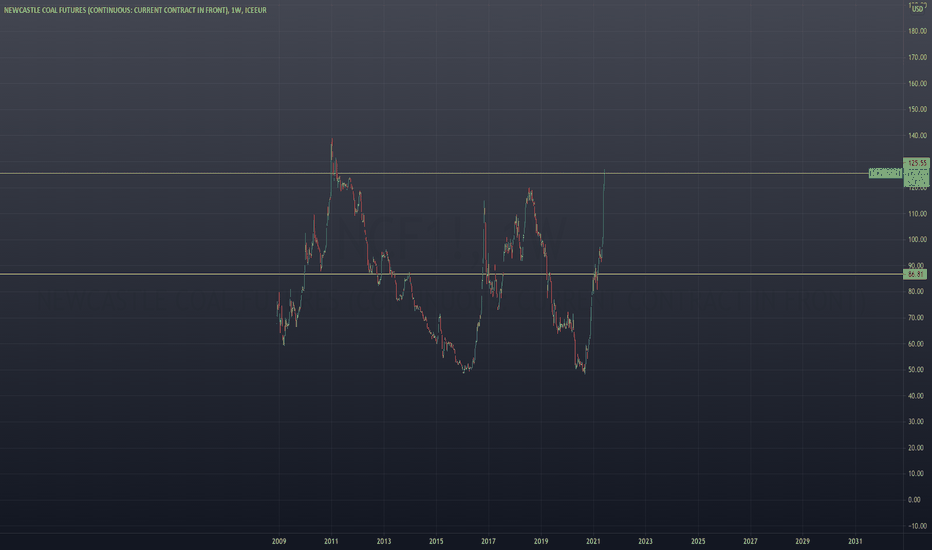This screenshot has width=932, height=550.
Task: Click the 2009 label on time axis
Action: [x=279, y=541]
